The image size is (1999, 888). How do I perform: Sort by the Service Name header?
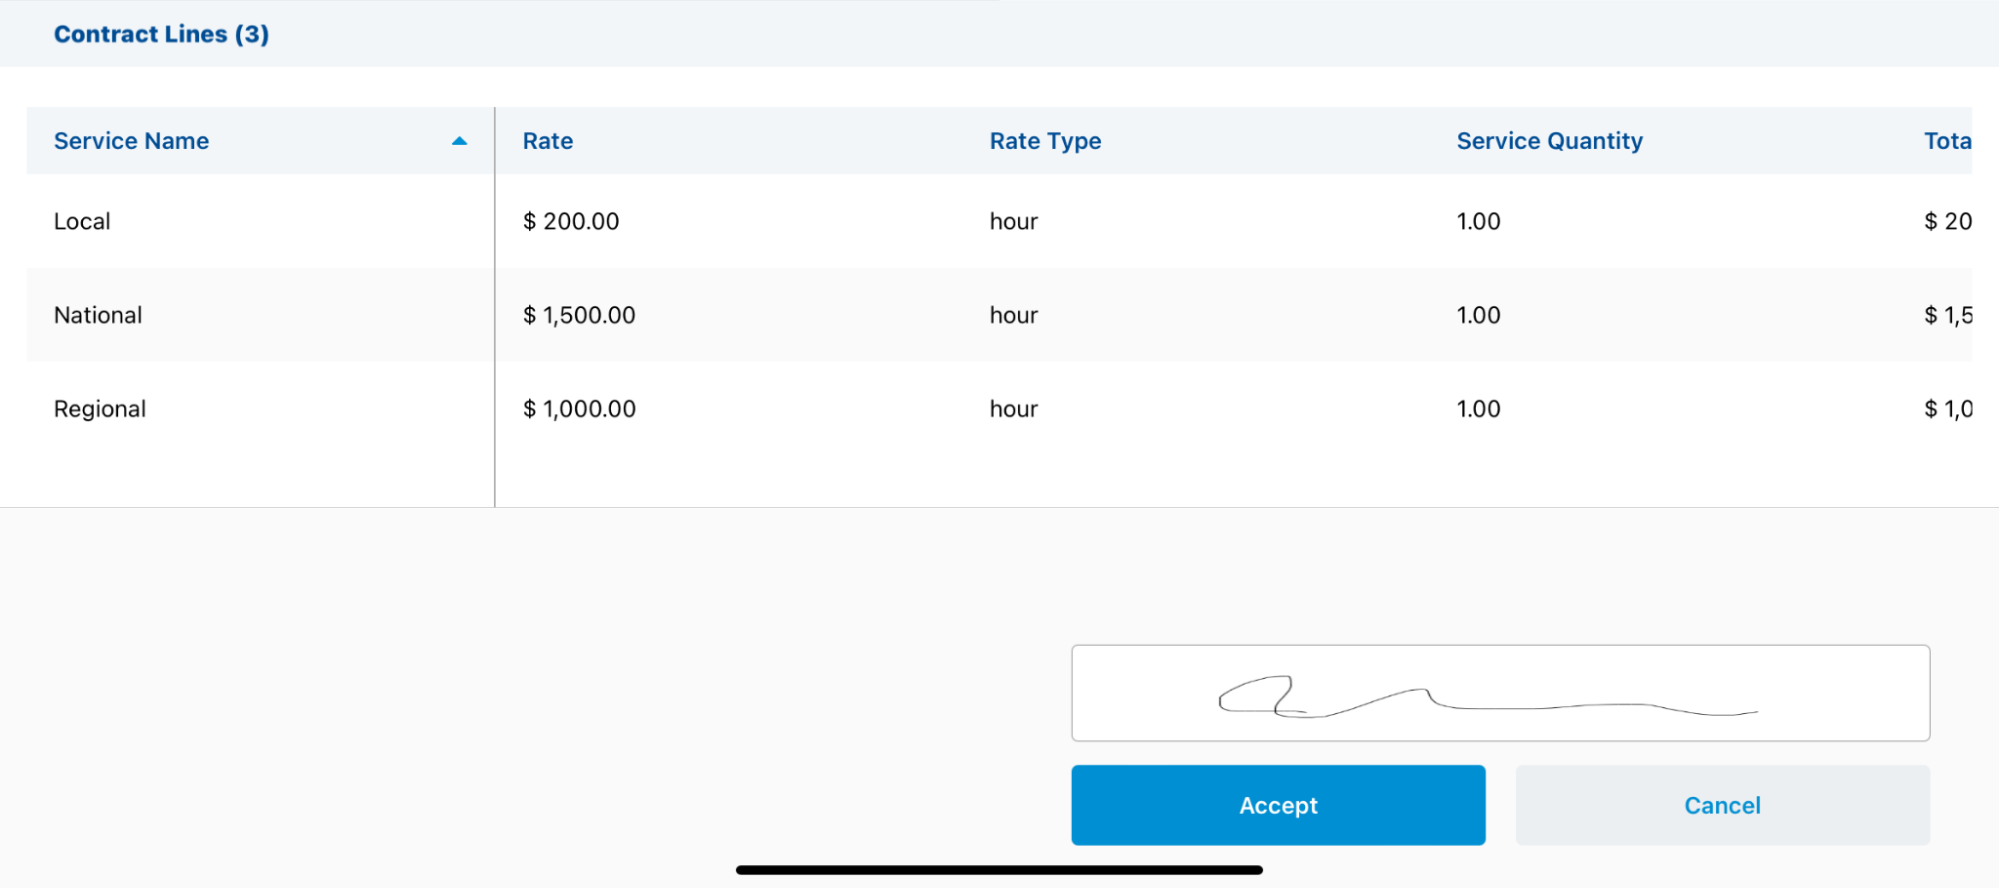[131, 141]
